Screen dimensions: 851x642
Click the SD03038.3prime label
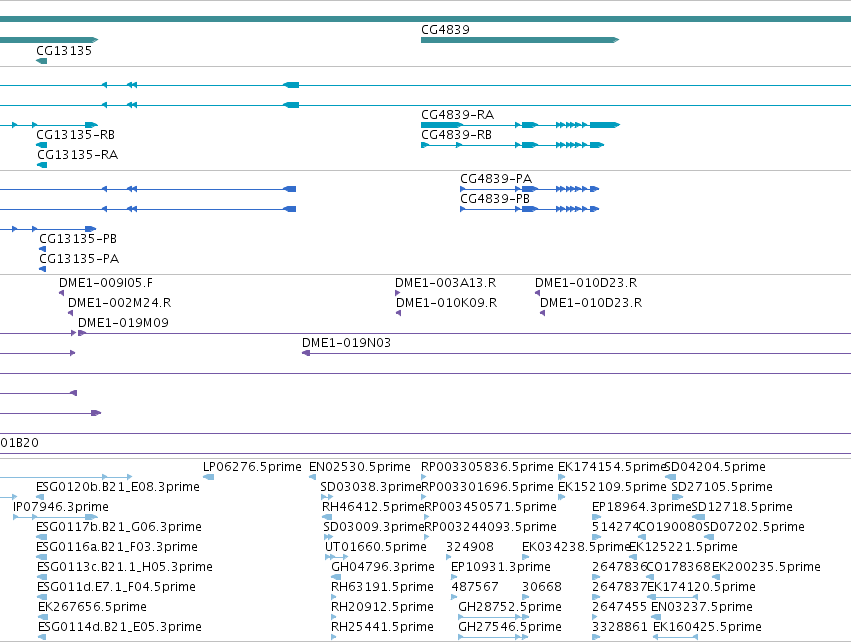(x=371, y=487)
